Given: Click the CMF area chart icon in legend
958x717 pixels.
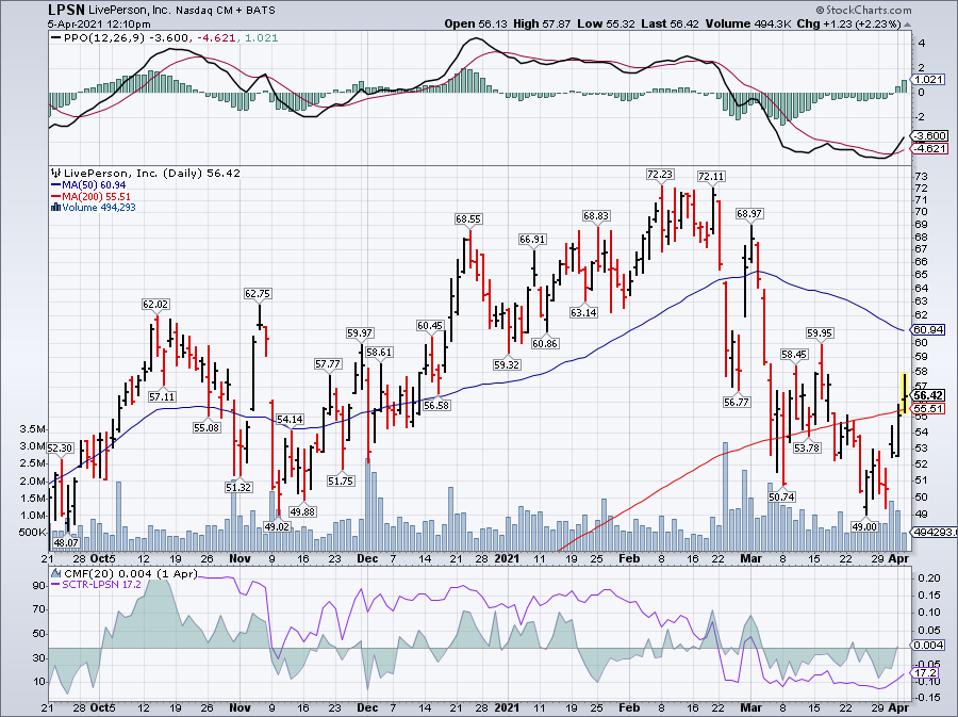Looking at the screenshot, I should (56, 573).
